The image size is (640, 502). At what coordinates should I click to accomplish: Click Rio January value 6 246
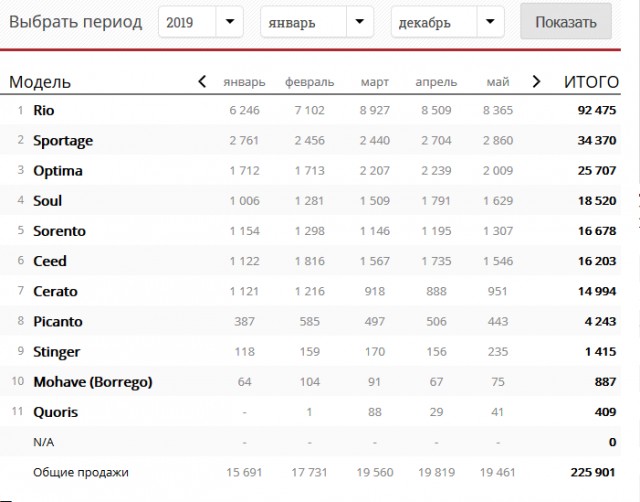pos(244,110)
